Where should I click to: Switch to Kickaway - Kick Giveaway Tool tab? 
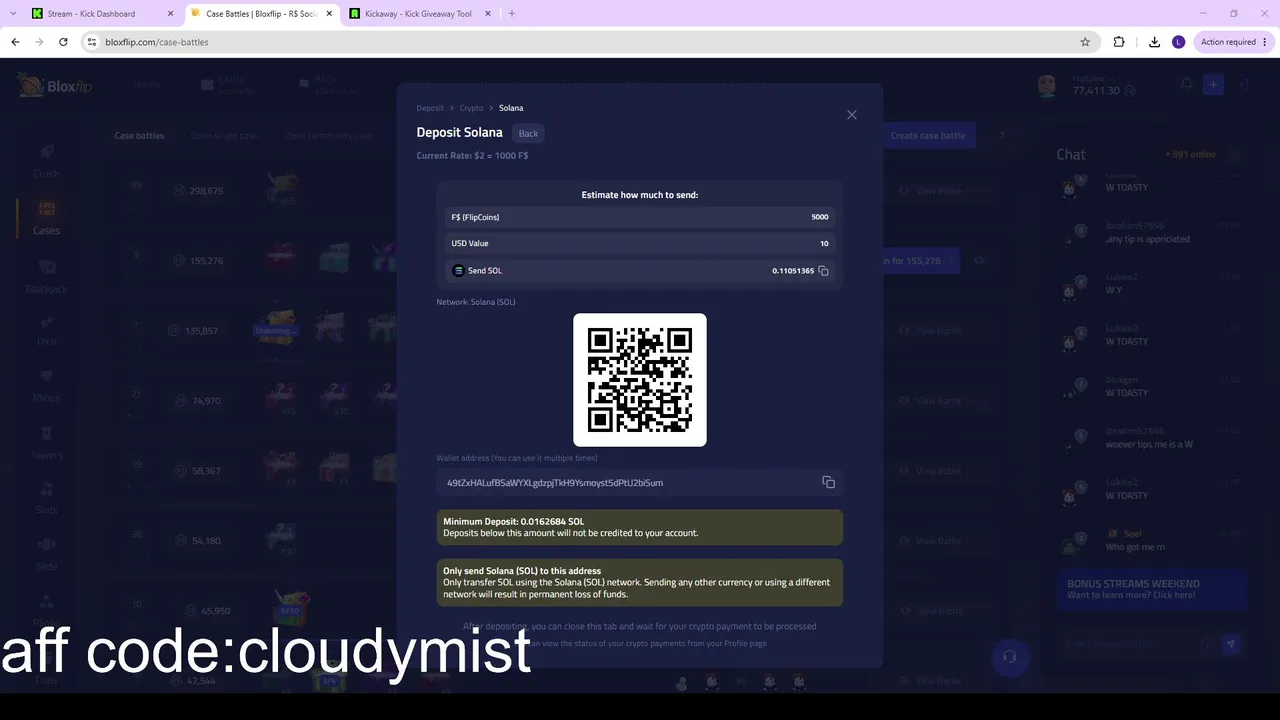[x=418, y=14]
